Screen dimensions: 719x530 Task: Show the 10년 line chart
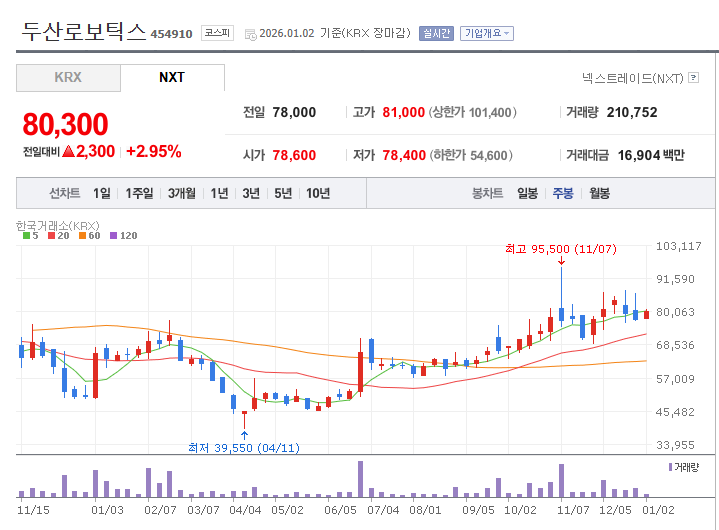(318, 193)
